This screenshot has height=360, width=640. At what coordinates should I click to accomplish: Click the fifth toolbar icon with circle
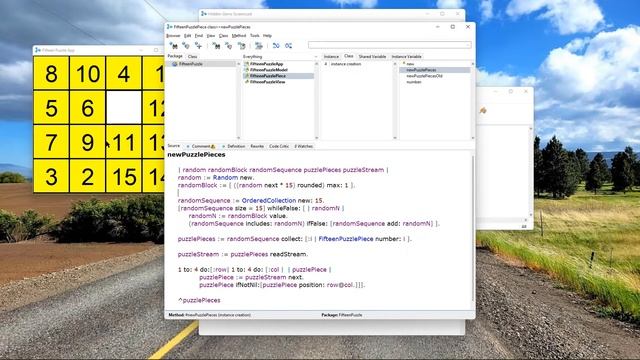[229, 46]
